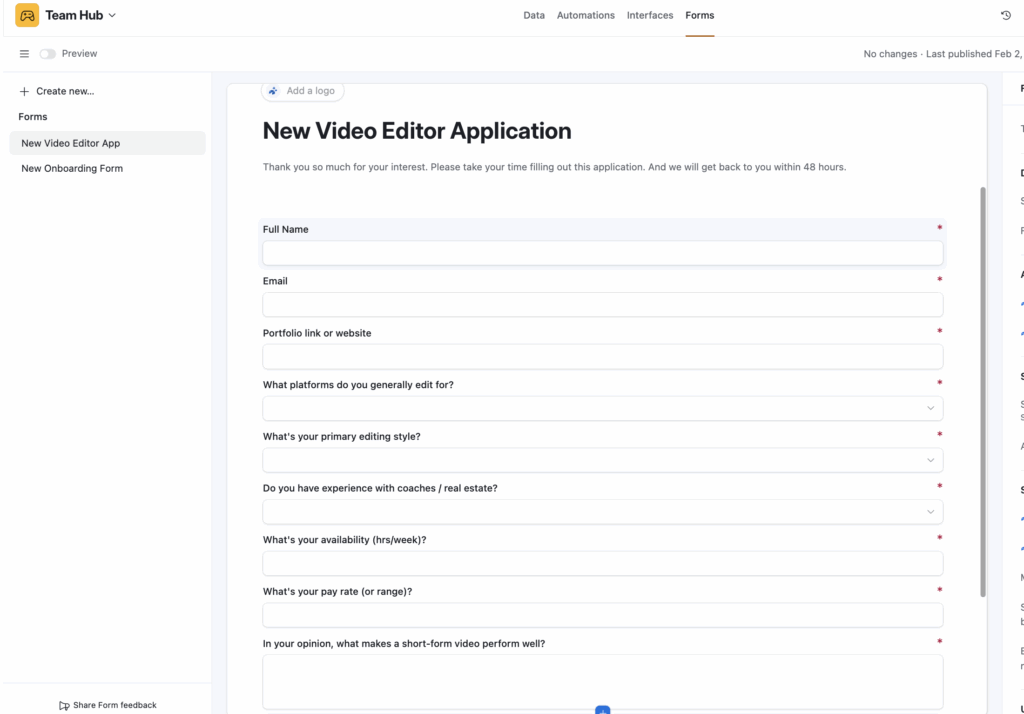Open the Automations tab
This screenshot has width=1024, height=714.
pos(585,15)
